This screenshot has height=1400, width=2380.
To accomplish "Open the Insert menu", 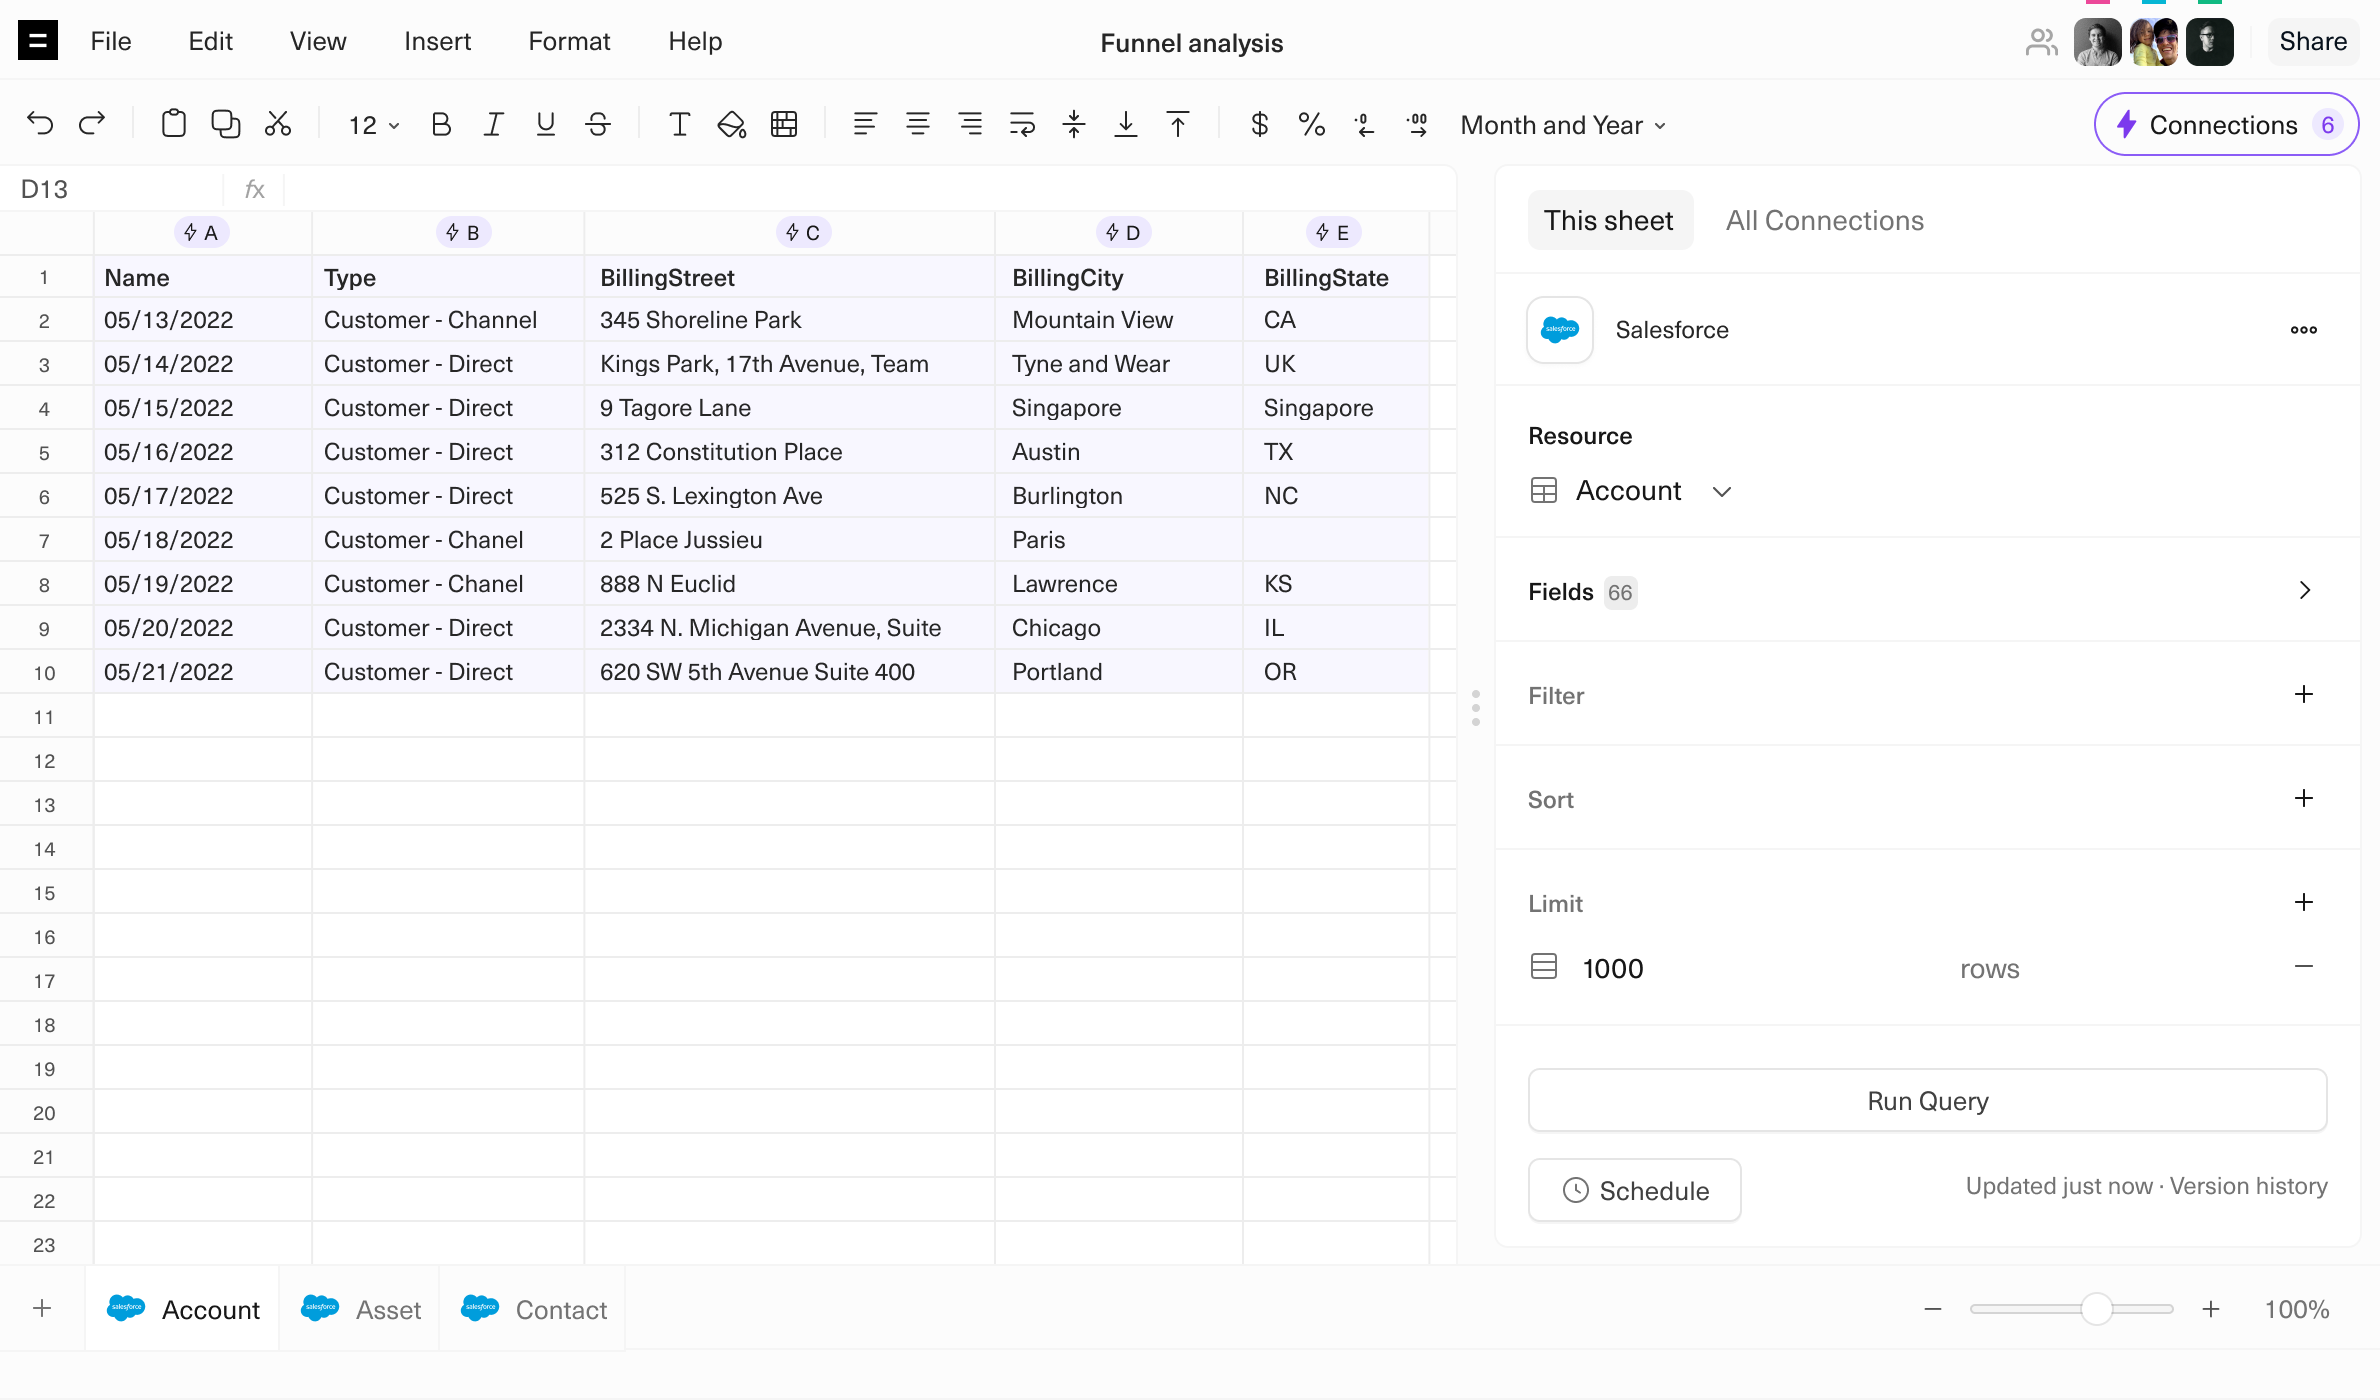I will point(437,41).
